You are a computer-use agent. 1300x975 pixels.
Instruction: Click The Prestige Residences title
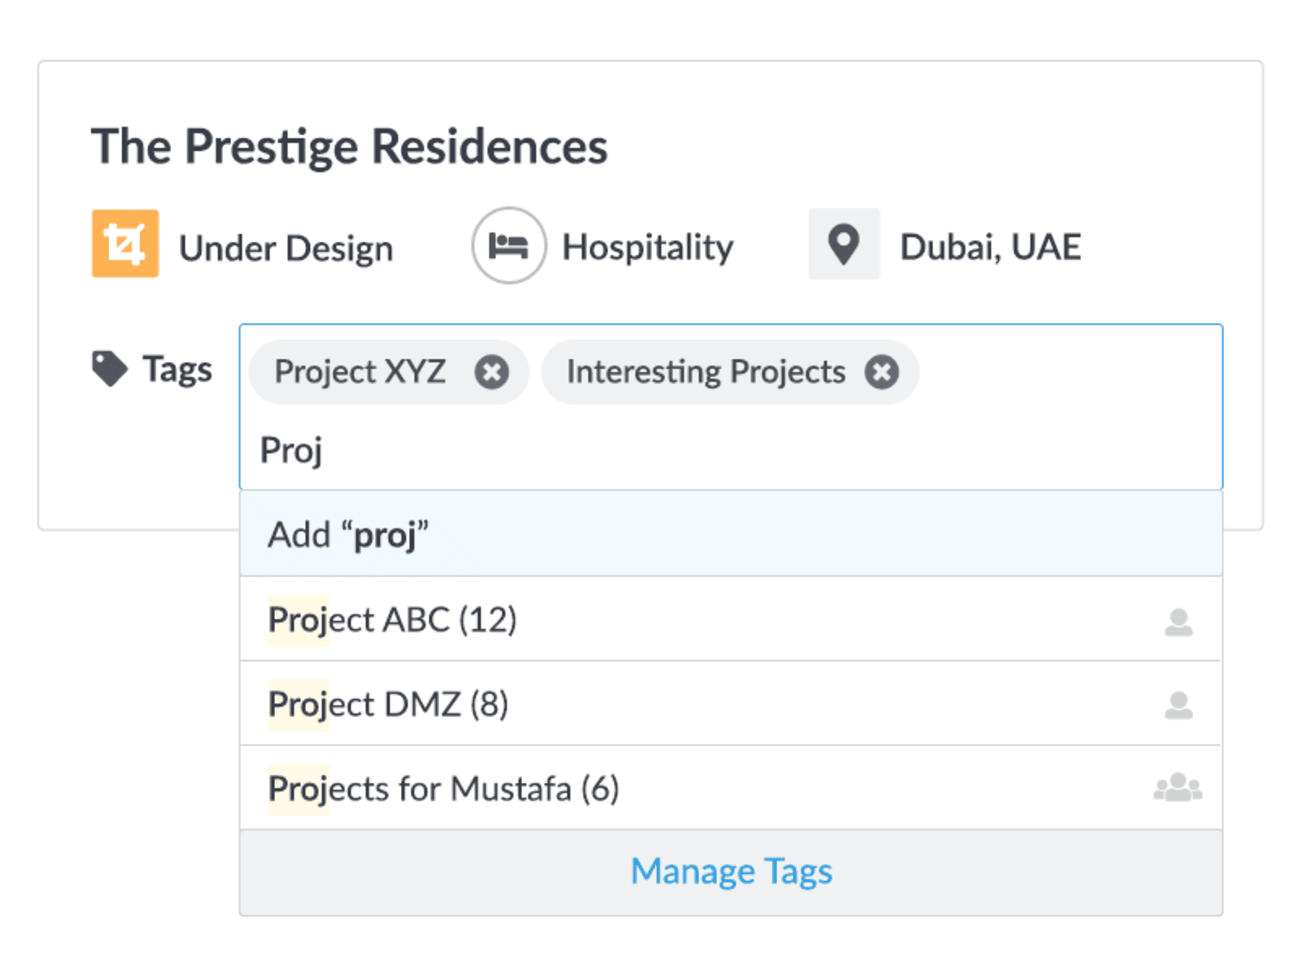pyautogui.click(x=349, y=147)
